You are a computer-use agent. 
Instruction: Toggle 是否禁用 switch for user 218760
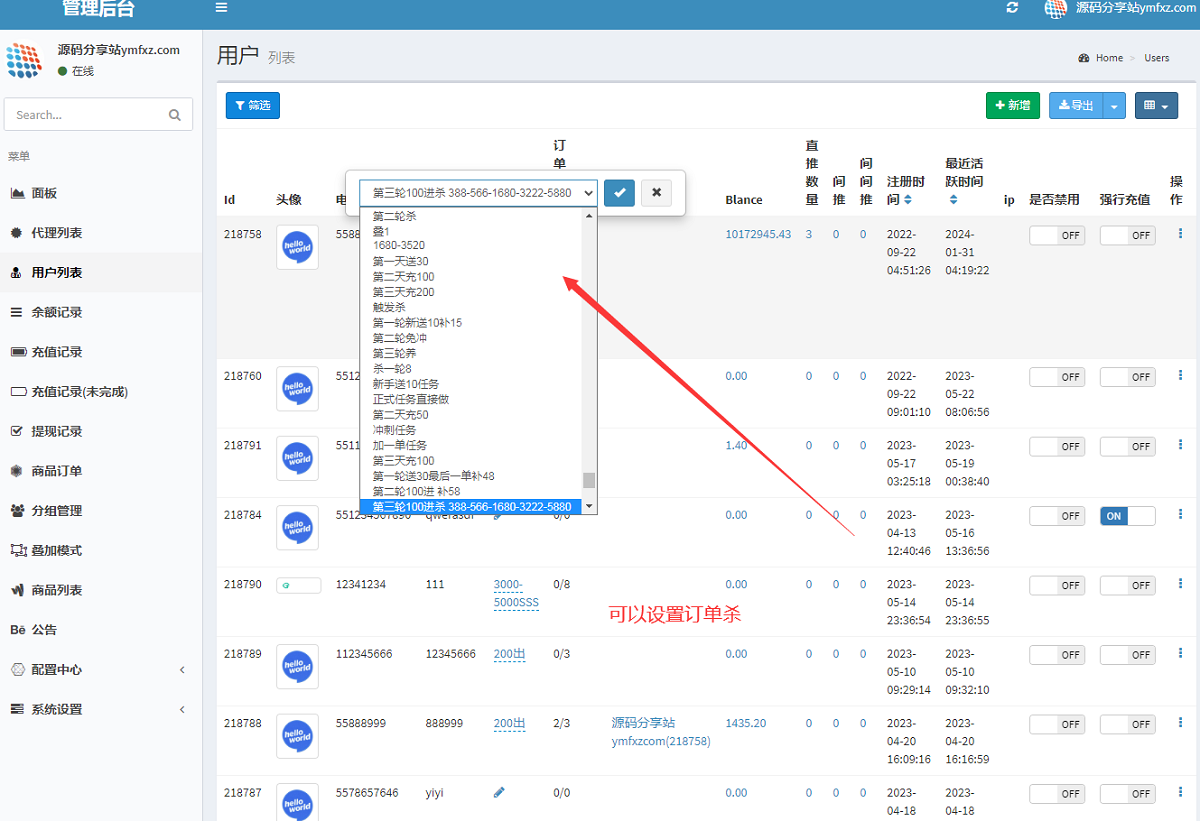tap(1057, 377)
